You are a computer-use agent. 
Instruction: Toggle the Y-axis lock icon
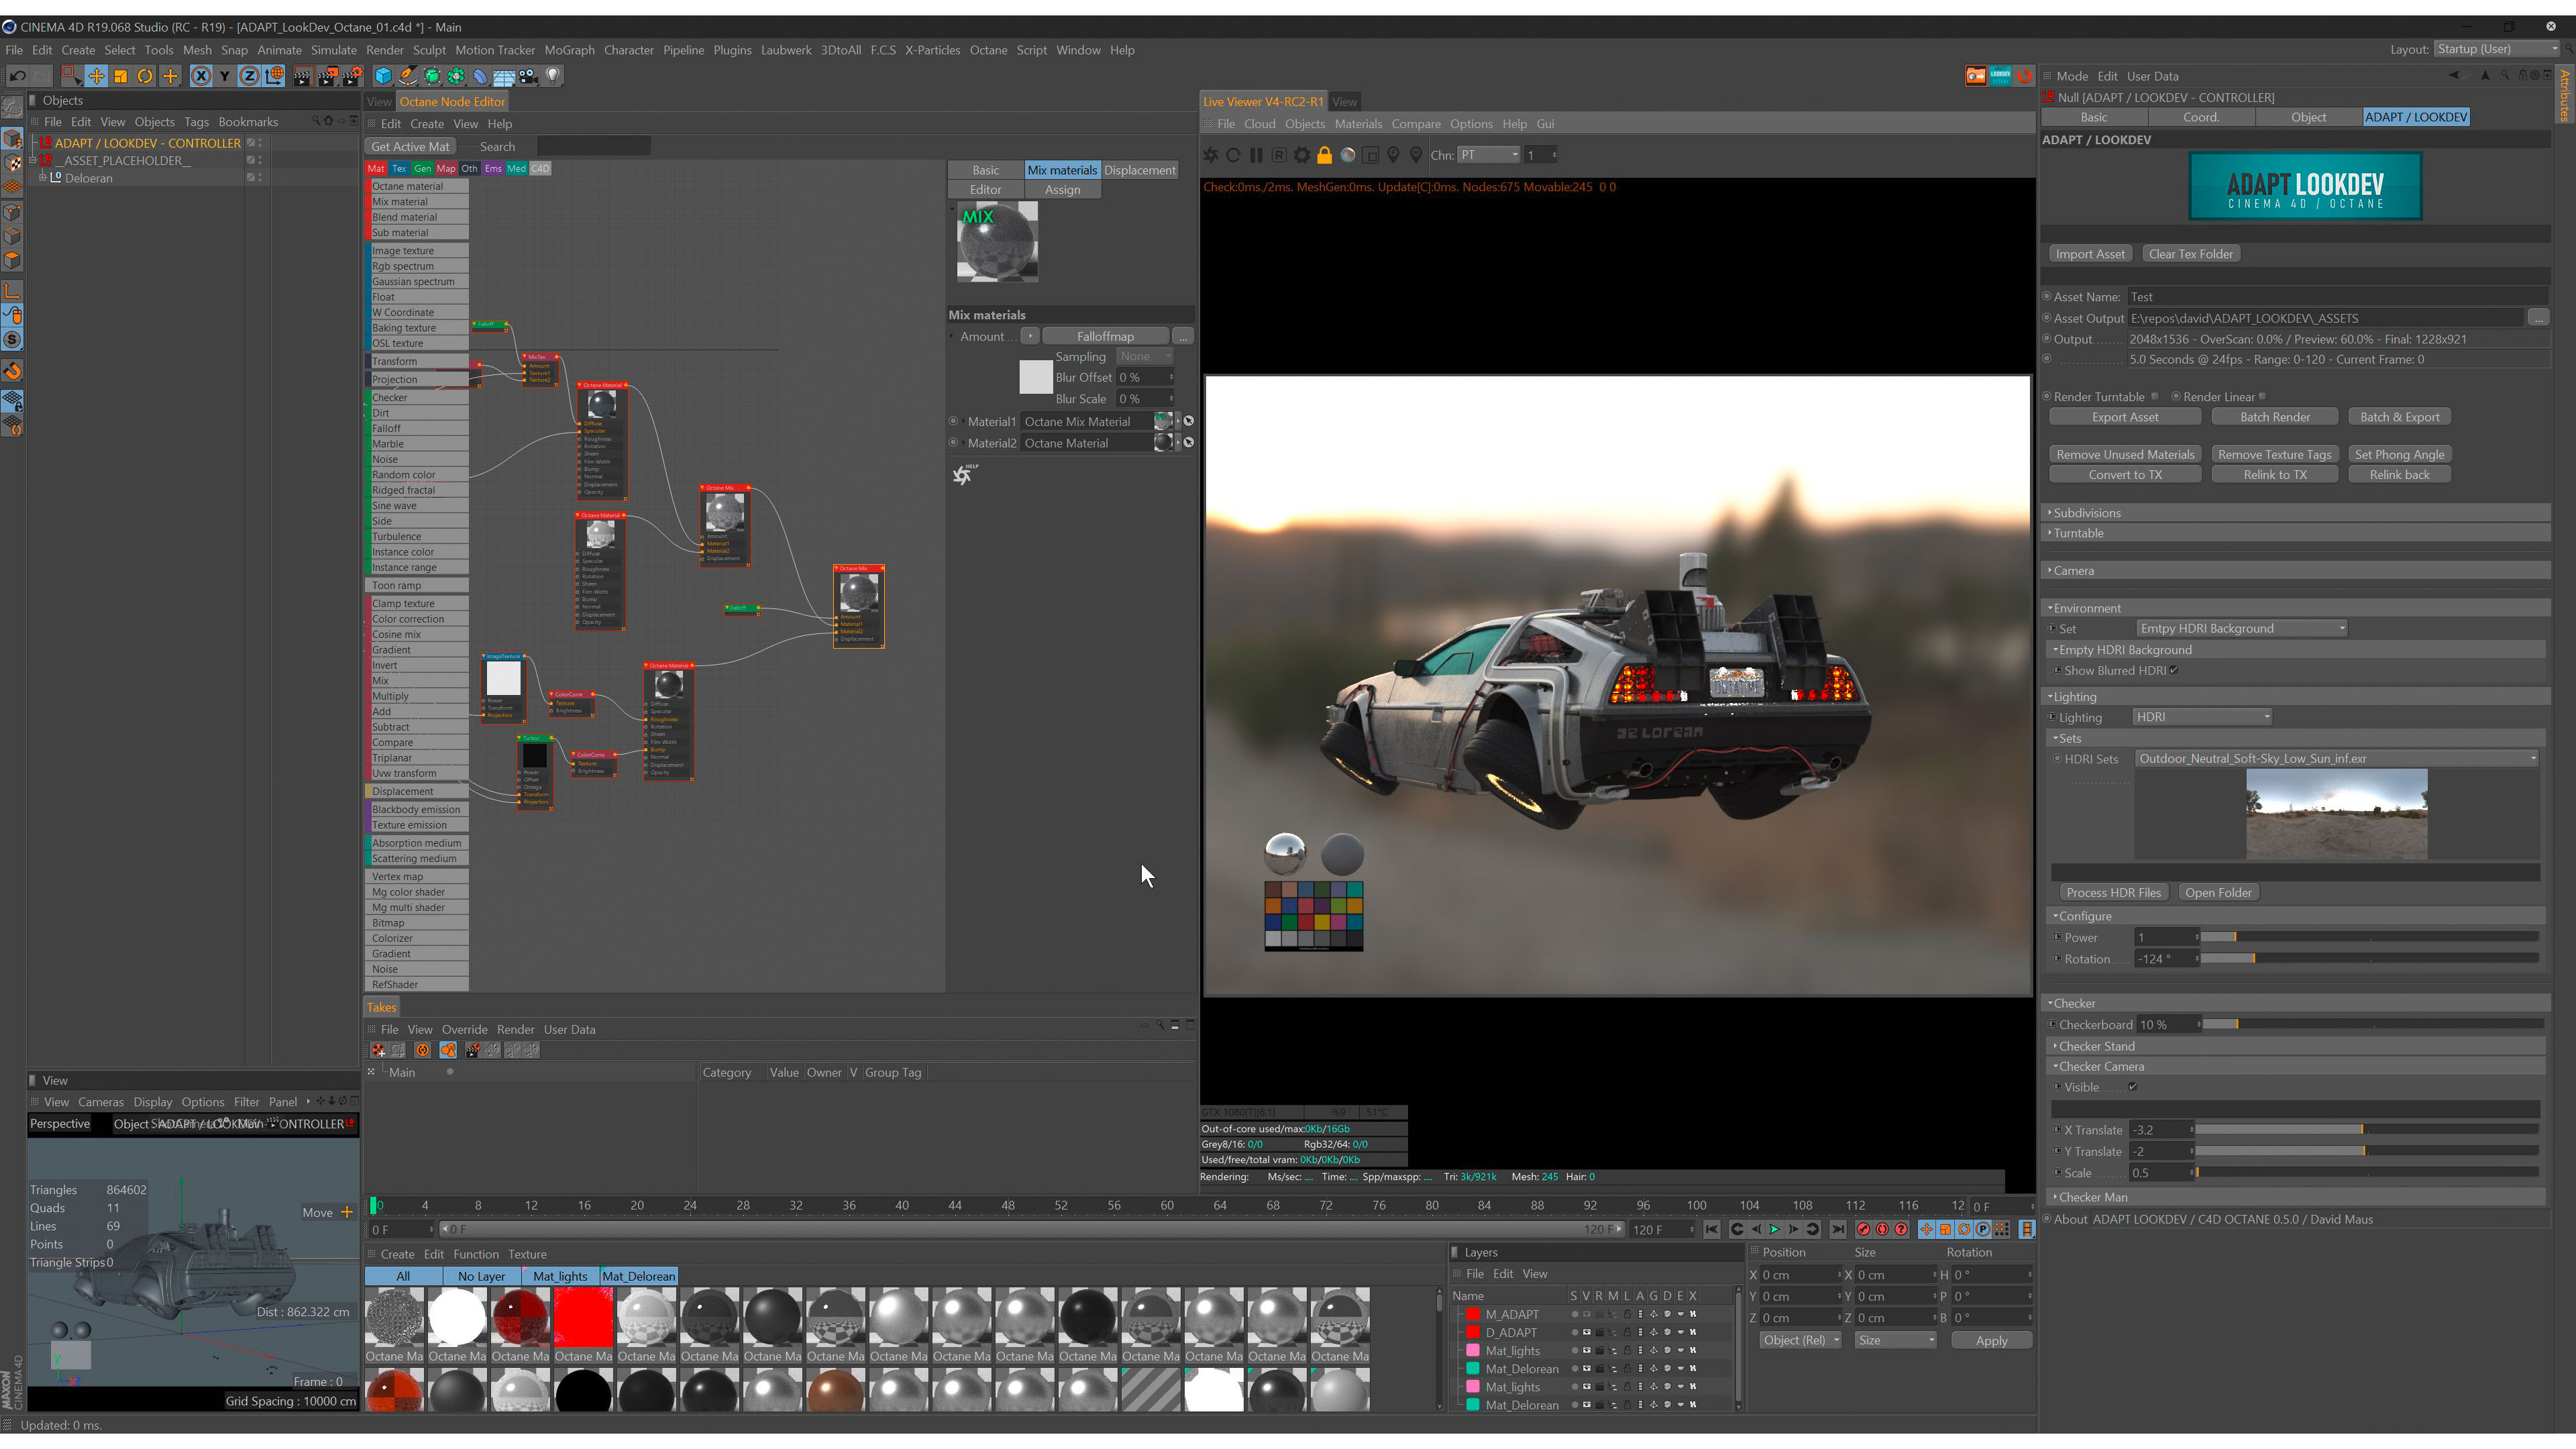(x=224, y=76)
